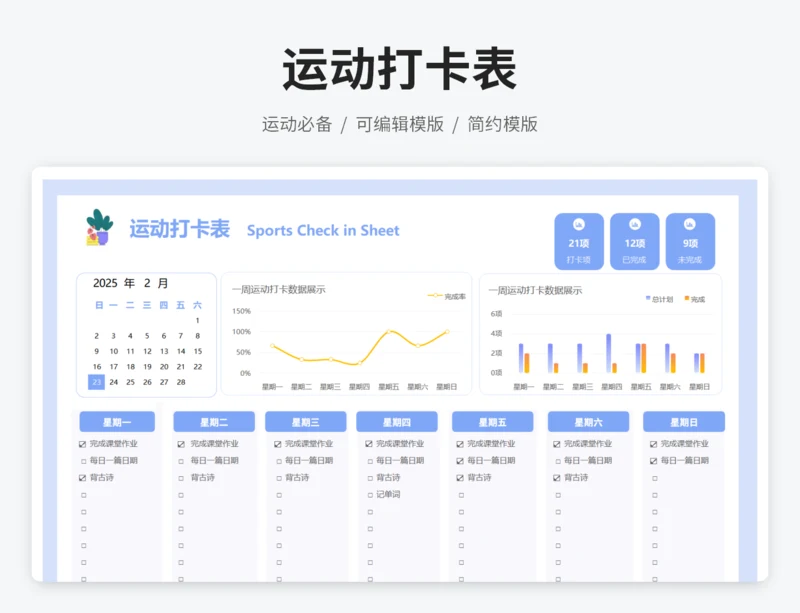This screenshot has width=800, height=613.
Task: Click the 星期日 data point on line chart
Action: 447,332
